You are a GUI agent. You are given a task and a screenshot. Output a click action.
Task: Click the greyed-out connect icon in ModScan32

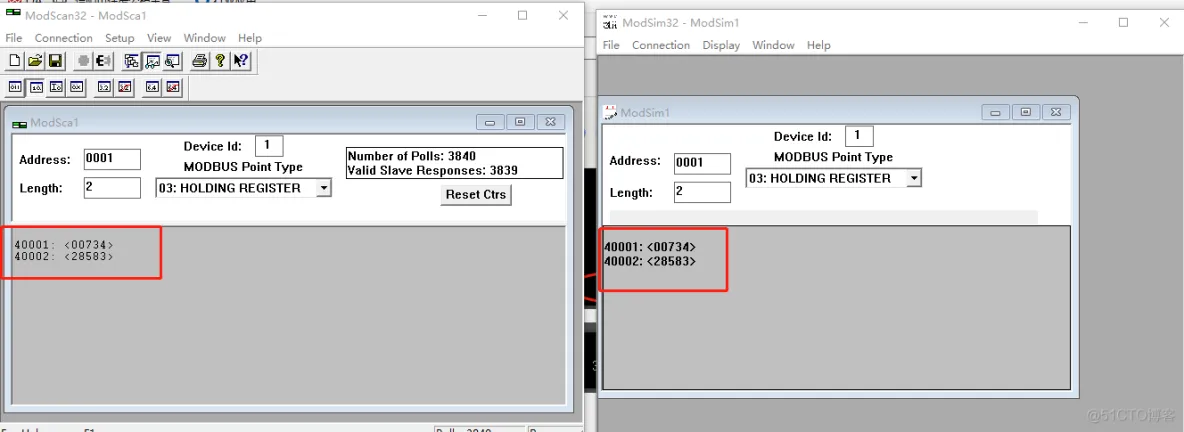tap(84, 61)
